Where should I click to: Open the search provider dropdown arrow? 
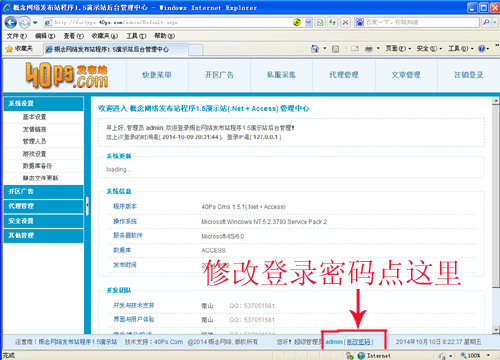(495, 22)
